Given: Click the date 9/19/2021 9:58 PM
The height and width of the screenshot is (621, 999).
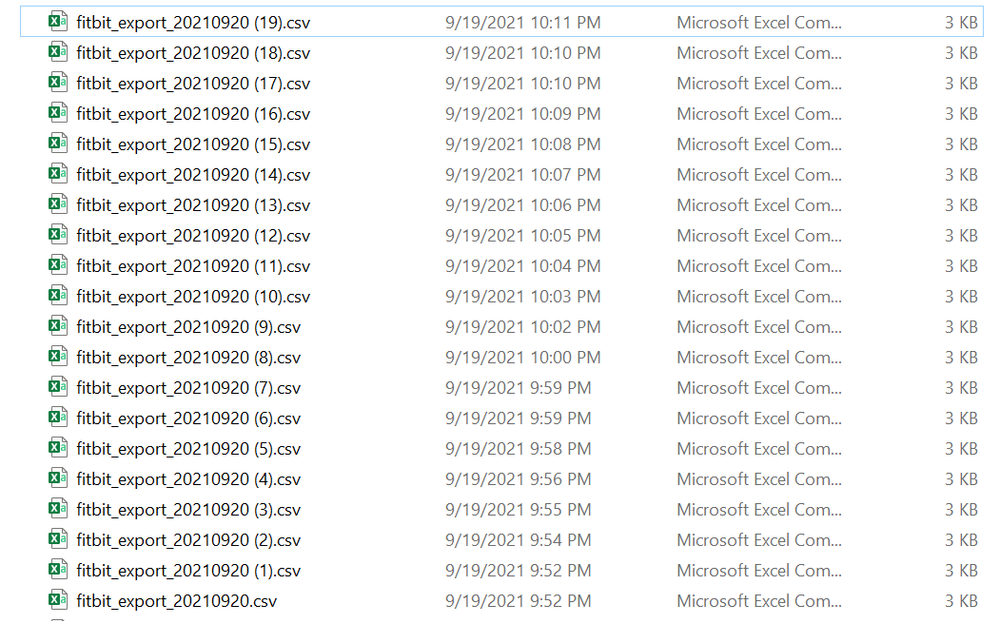Looking at the screenshot, I should click(x=518, y=449).
